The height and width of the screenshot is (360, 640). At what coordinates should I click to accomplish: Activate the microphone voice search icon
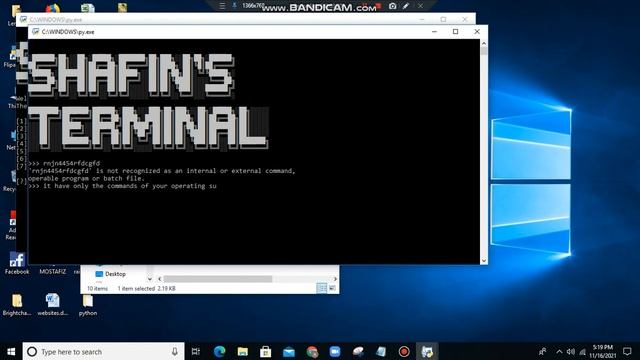point(175,351)
